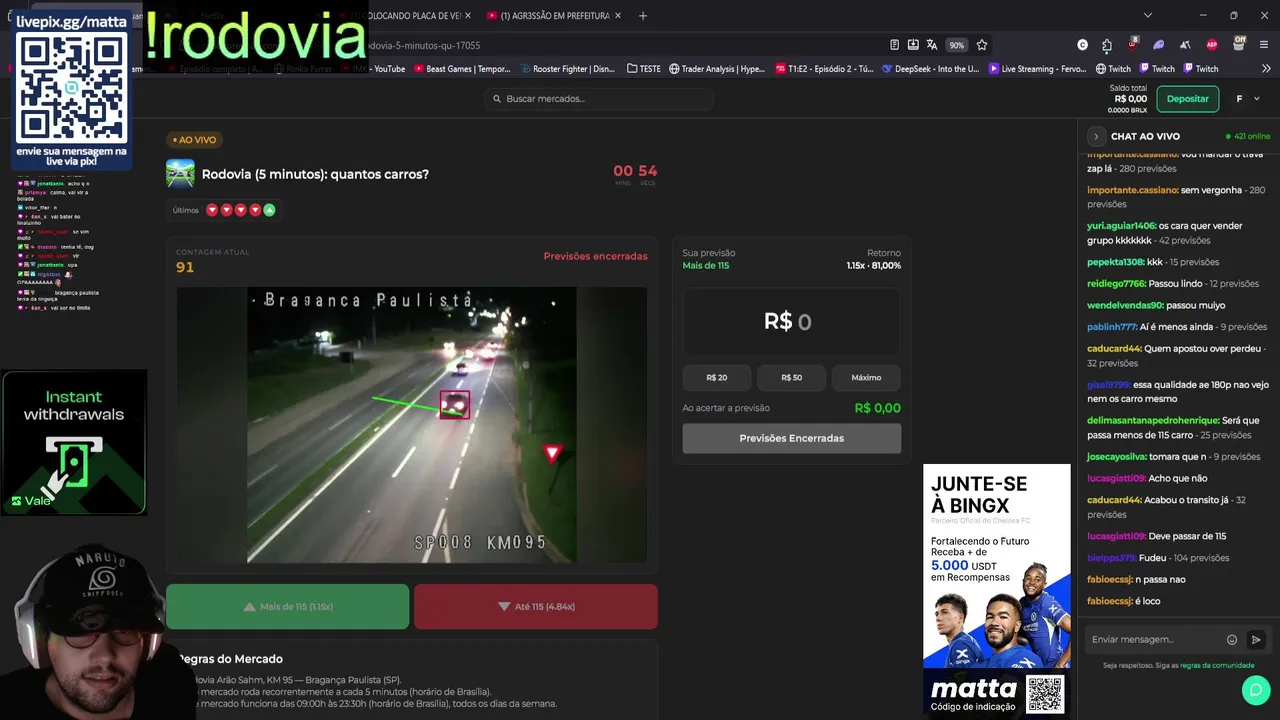This screenshot has width=1280, height=720.
Task: Choose Mais de 115 (1.15x) option
Action: pos(288,606)
